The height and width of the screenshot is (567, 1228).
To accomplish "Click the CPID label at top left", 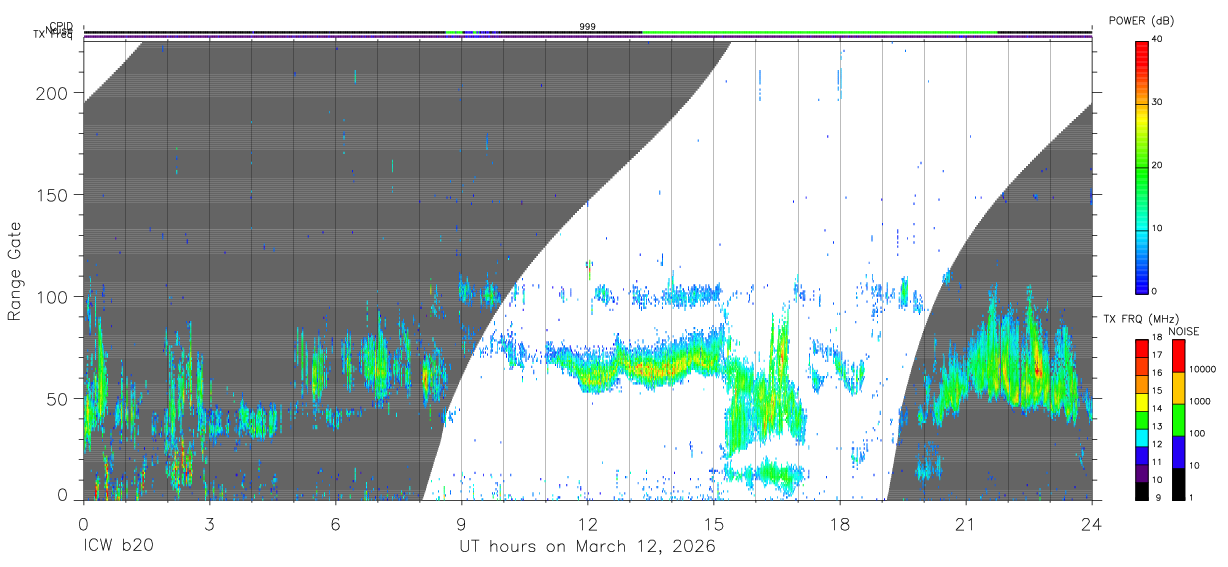I will pyautogui.click(x=60, y=27).
